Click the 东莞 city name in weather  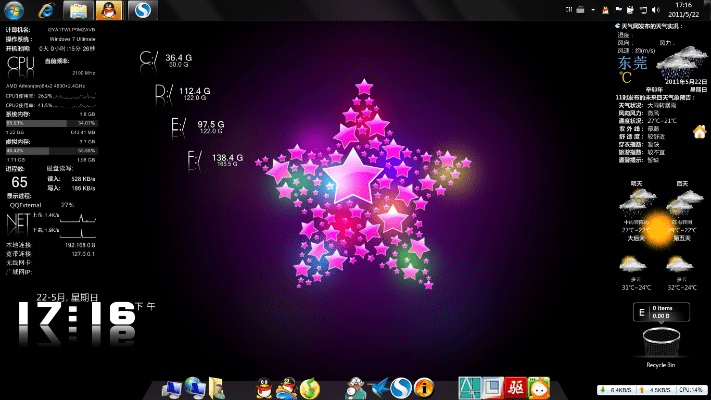[x=632, y=63]
